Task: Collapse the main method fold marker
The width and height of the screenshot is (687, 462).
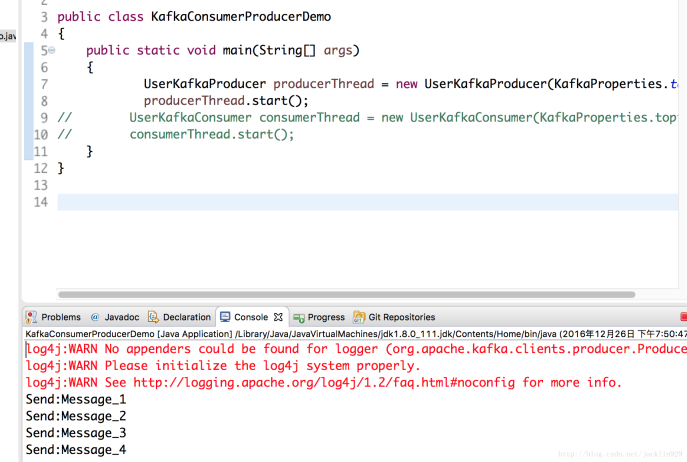Action: pos(52,50)
